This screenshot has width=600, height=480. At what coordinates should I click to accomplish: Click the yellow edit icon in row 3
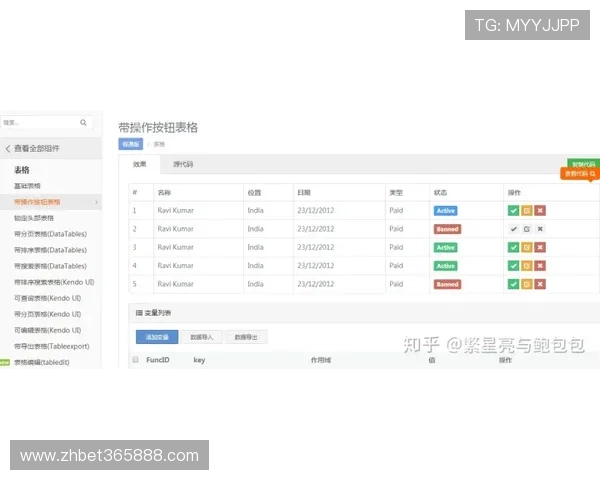[527, 247]
